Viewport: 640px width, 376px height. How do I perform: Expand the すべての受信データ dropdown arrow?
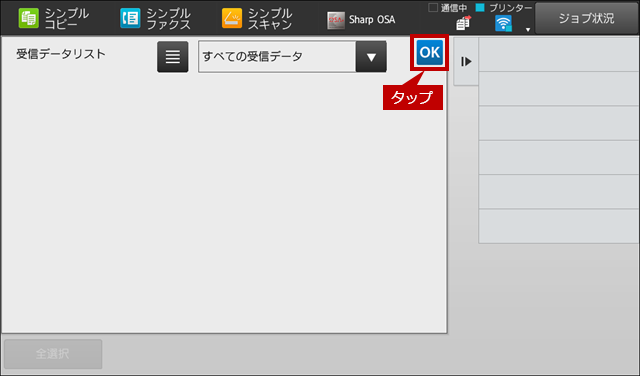coord(371,57)
